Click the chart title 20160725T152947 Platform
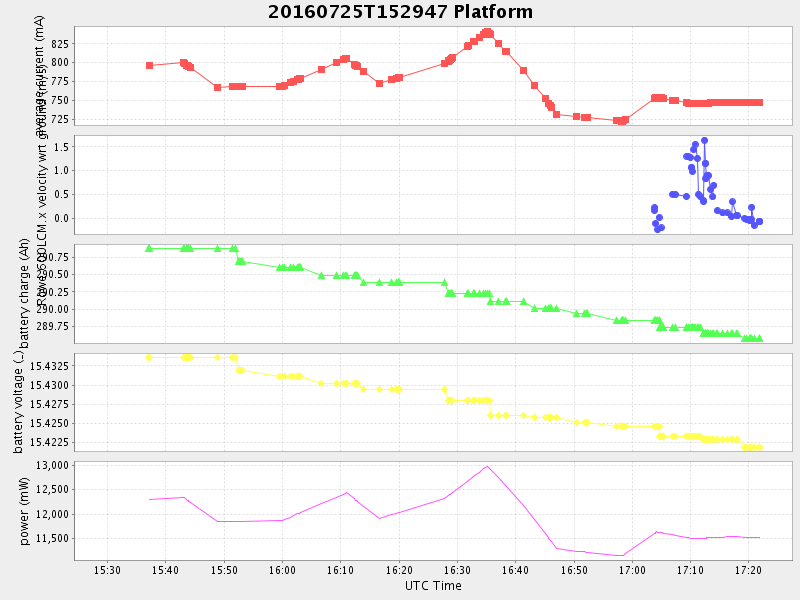The height and width of the screenshot is (600, 800). [x=400, y=12]
